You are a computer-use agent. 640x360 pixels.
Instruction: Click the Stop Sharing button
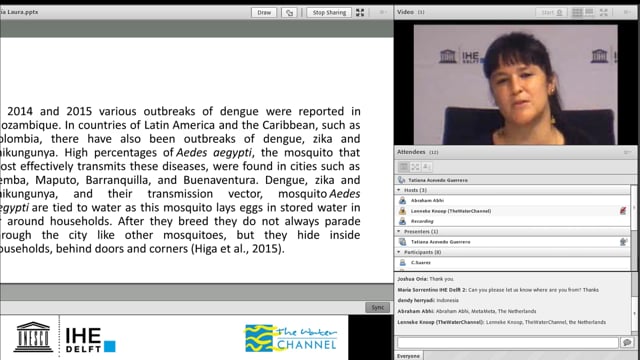[x=329, y=13]
